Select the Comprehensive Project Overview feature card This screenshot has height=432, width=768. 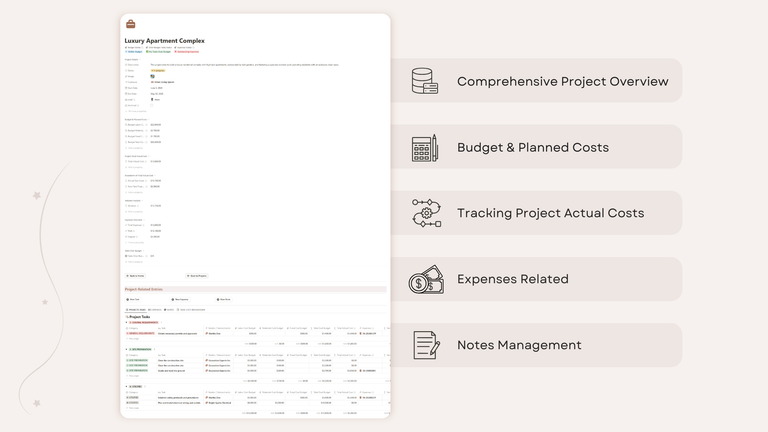(x=545, y=81)
